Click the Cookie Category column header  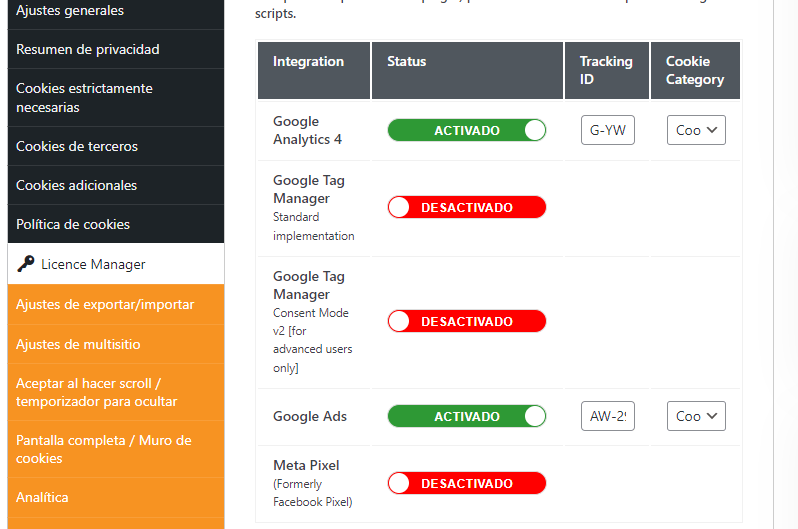tap(695, 70)
